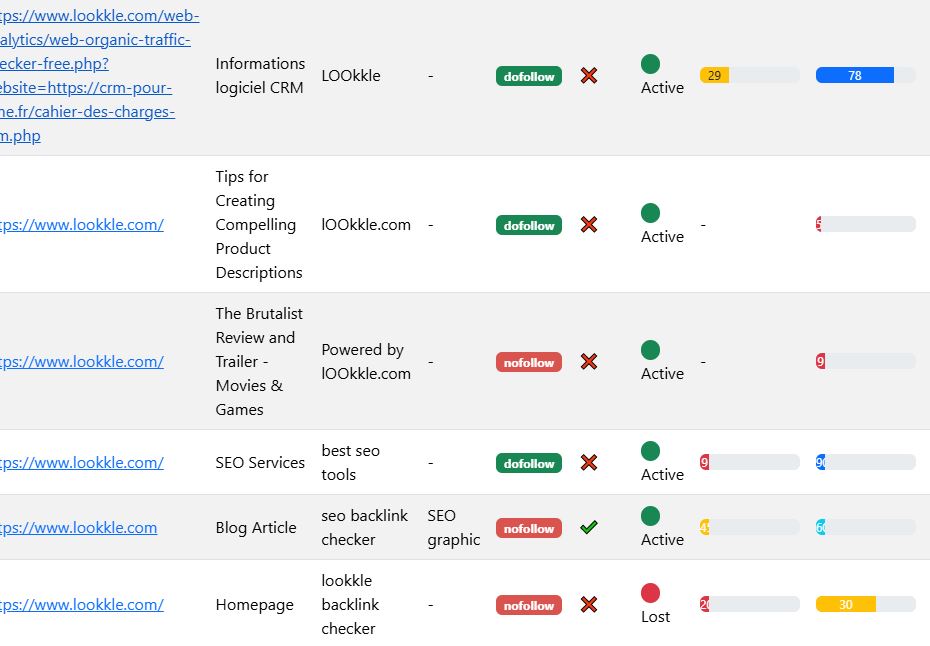Click the red X icon in the SEO Services row
930x646 pixels.
pyautogui.click(x=590, y=462)
